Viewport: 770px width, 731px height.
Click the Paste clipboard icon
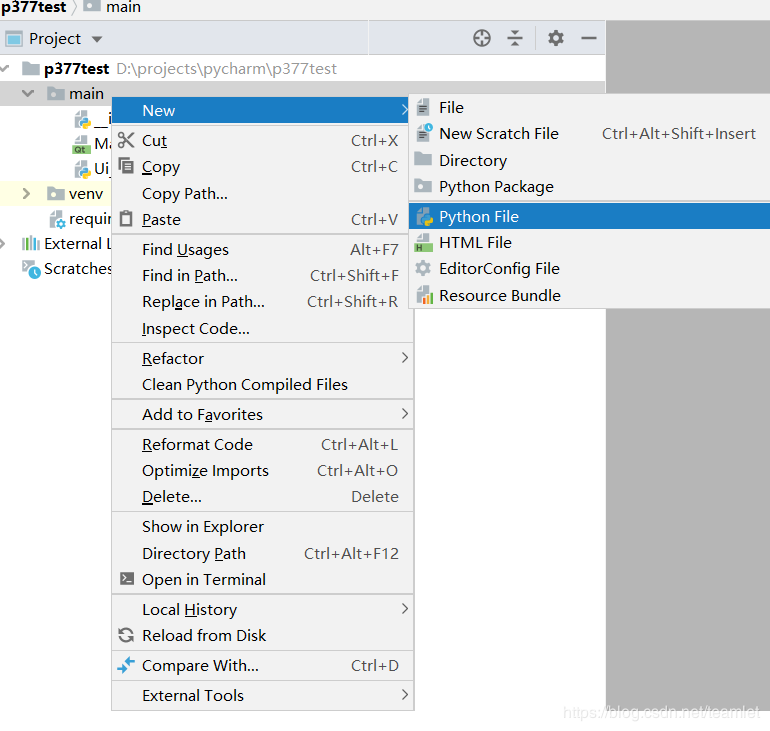(126, 219)
